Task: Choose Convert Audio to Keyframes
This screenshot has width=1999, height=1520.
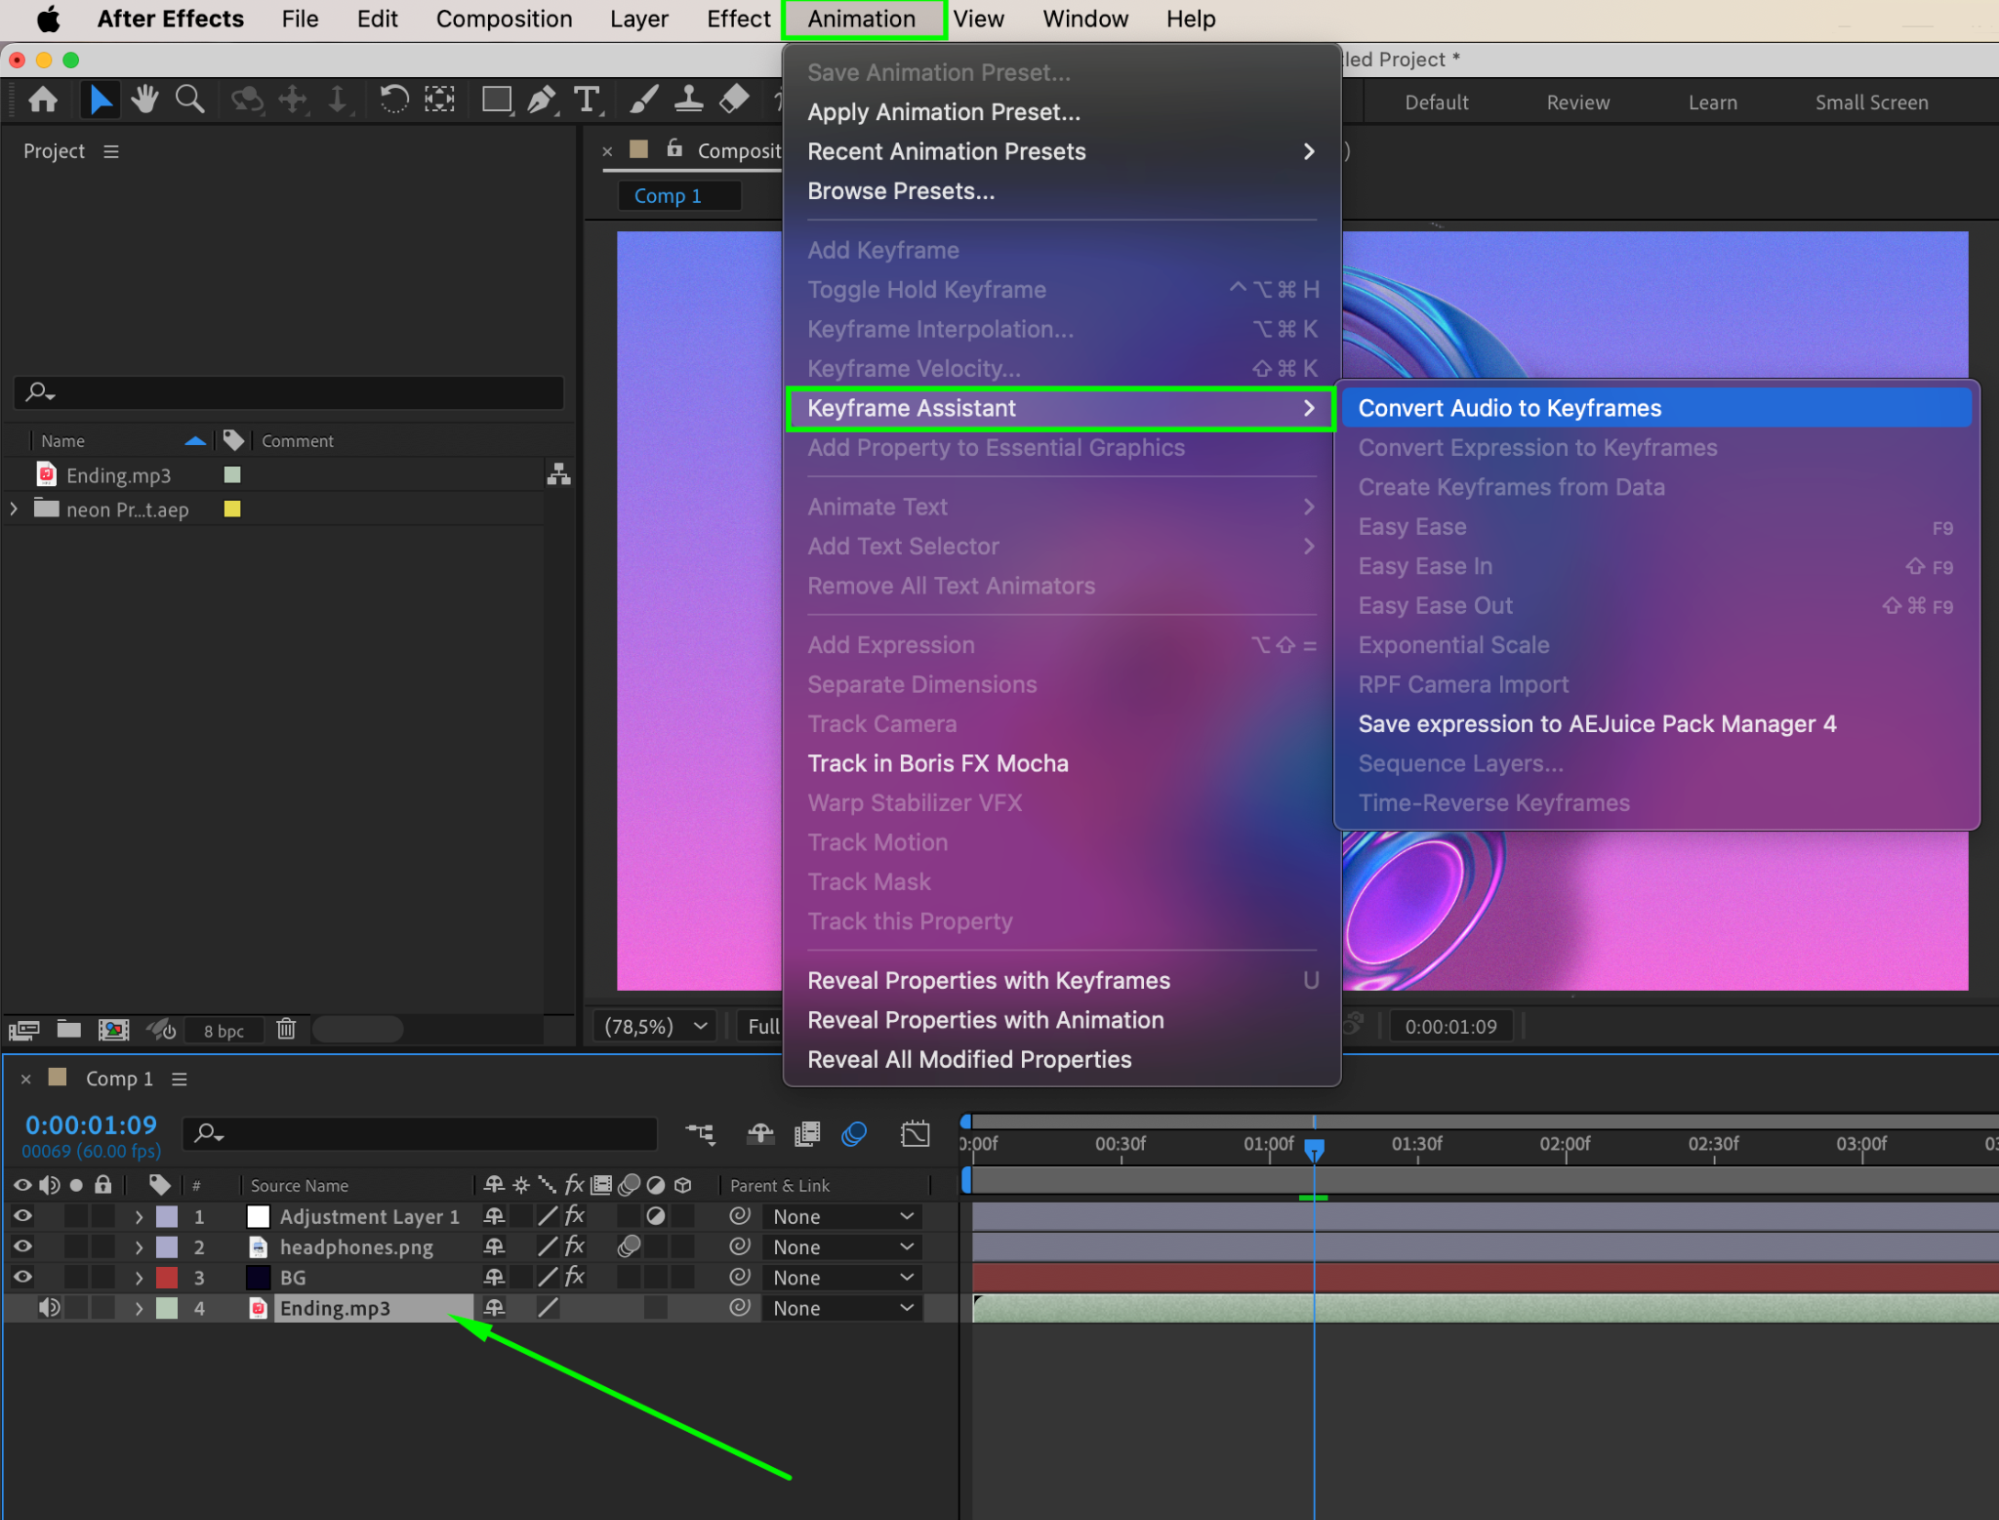Action: tap(1509, 408)
